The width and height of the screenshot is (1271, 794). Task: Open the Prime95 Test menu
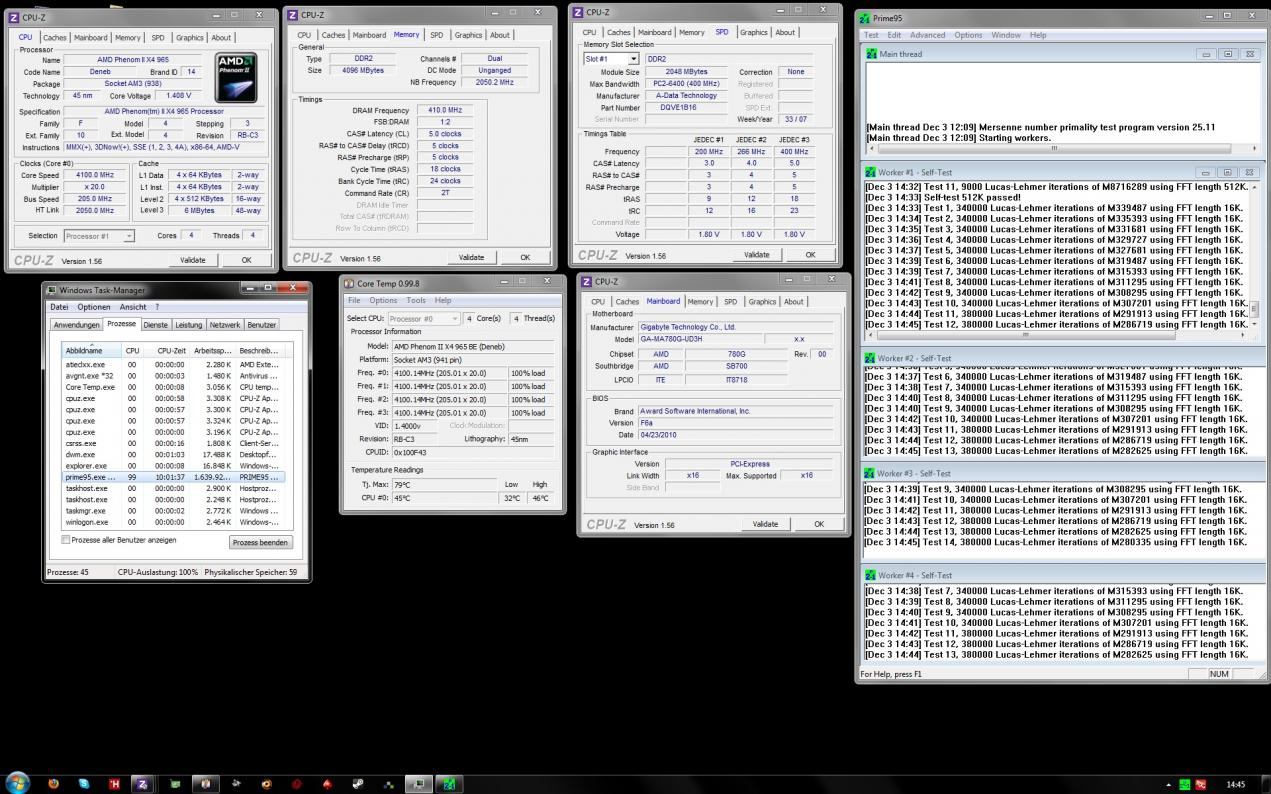point(871,35)
